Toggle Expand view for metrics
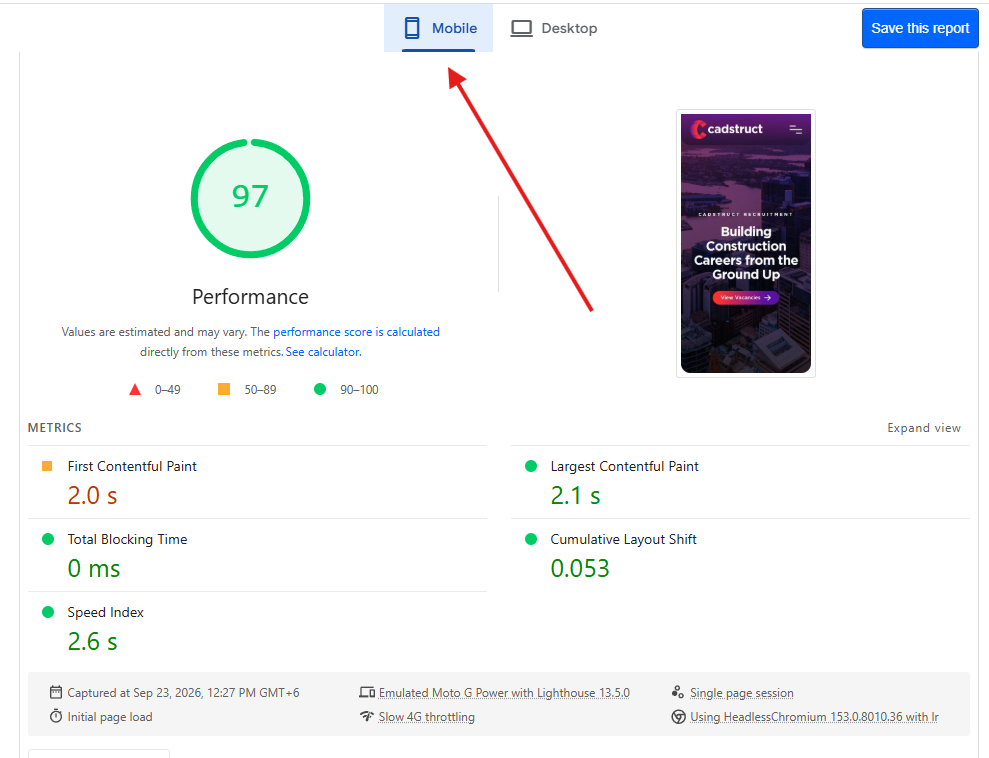This screenshot has width=989, height=758. (x=923, y=428)
